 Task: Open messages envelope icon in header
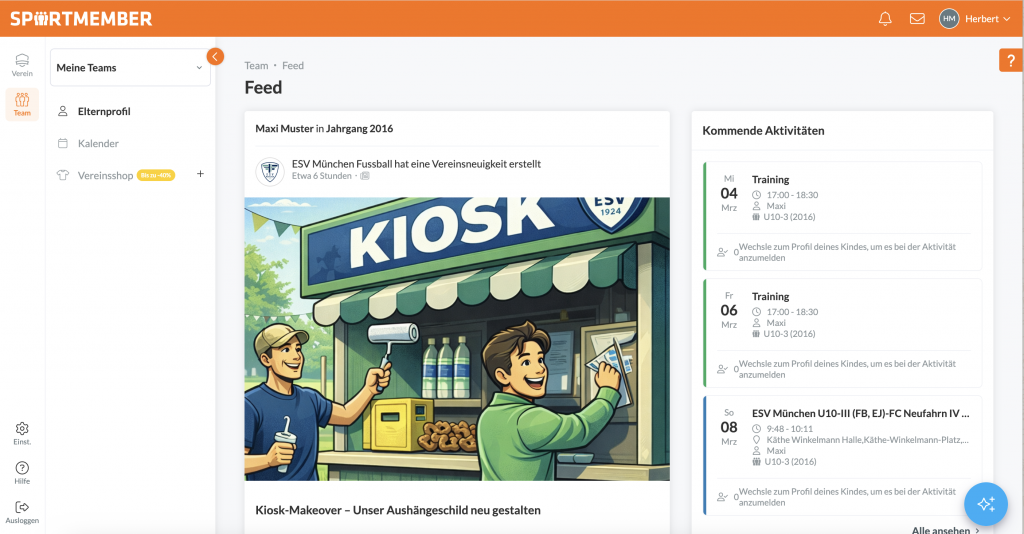[916, 19]
